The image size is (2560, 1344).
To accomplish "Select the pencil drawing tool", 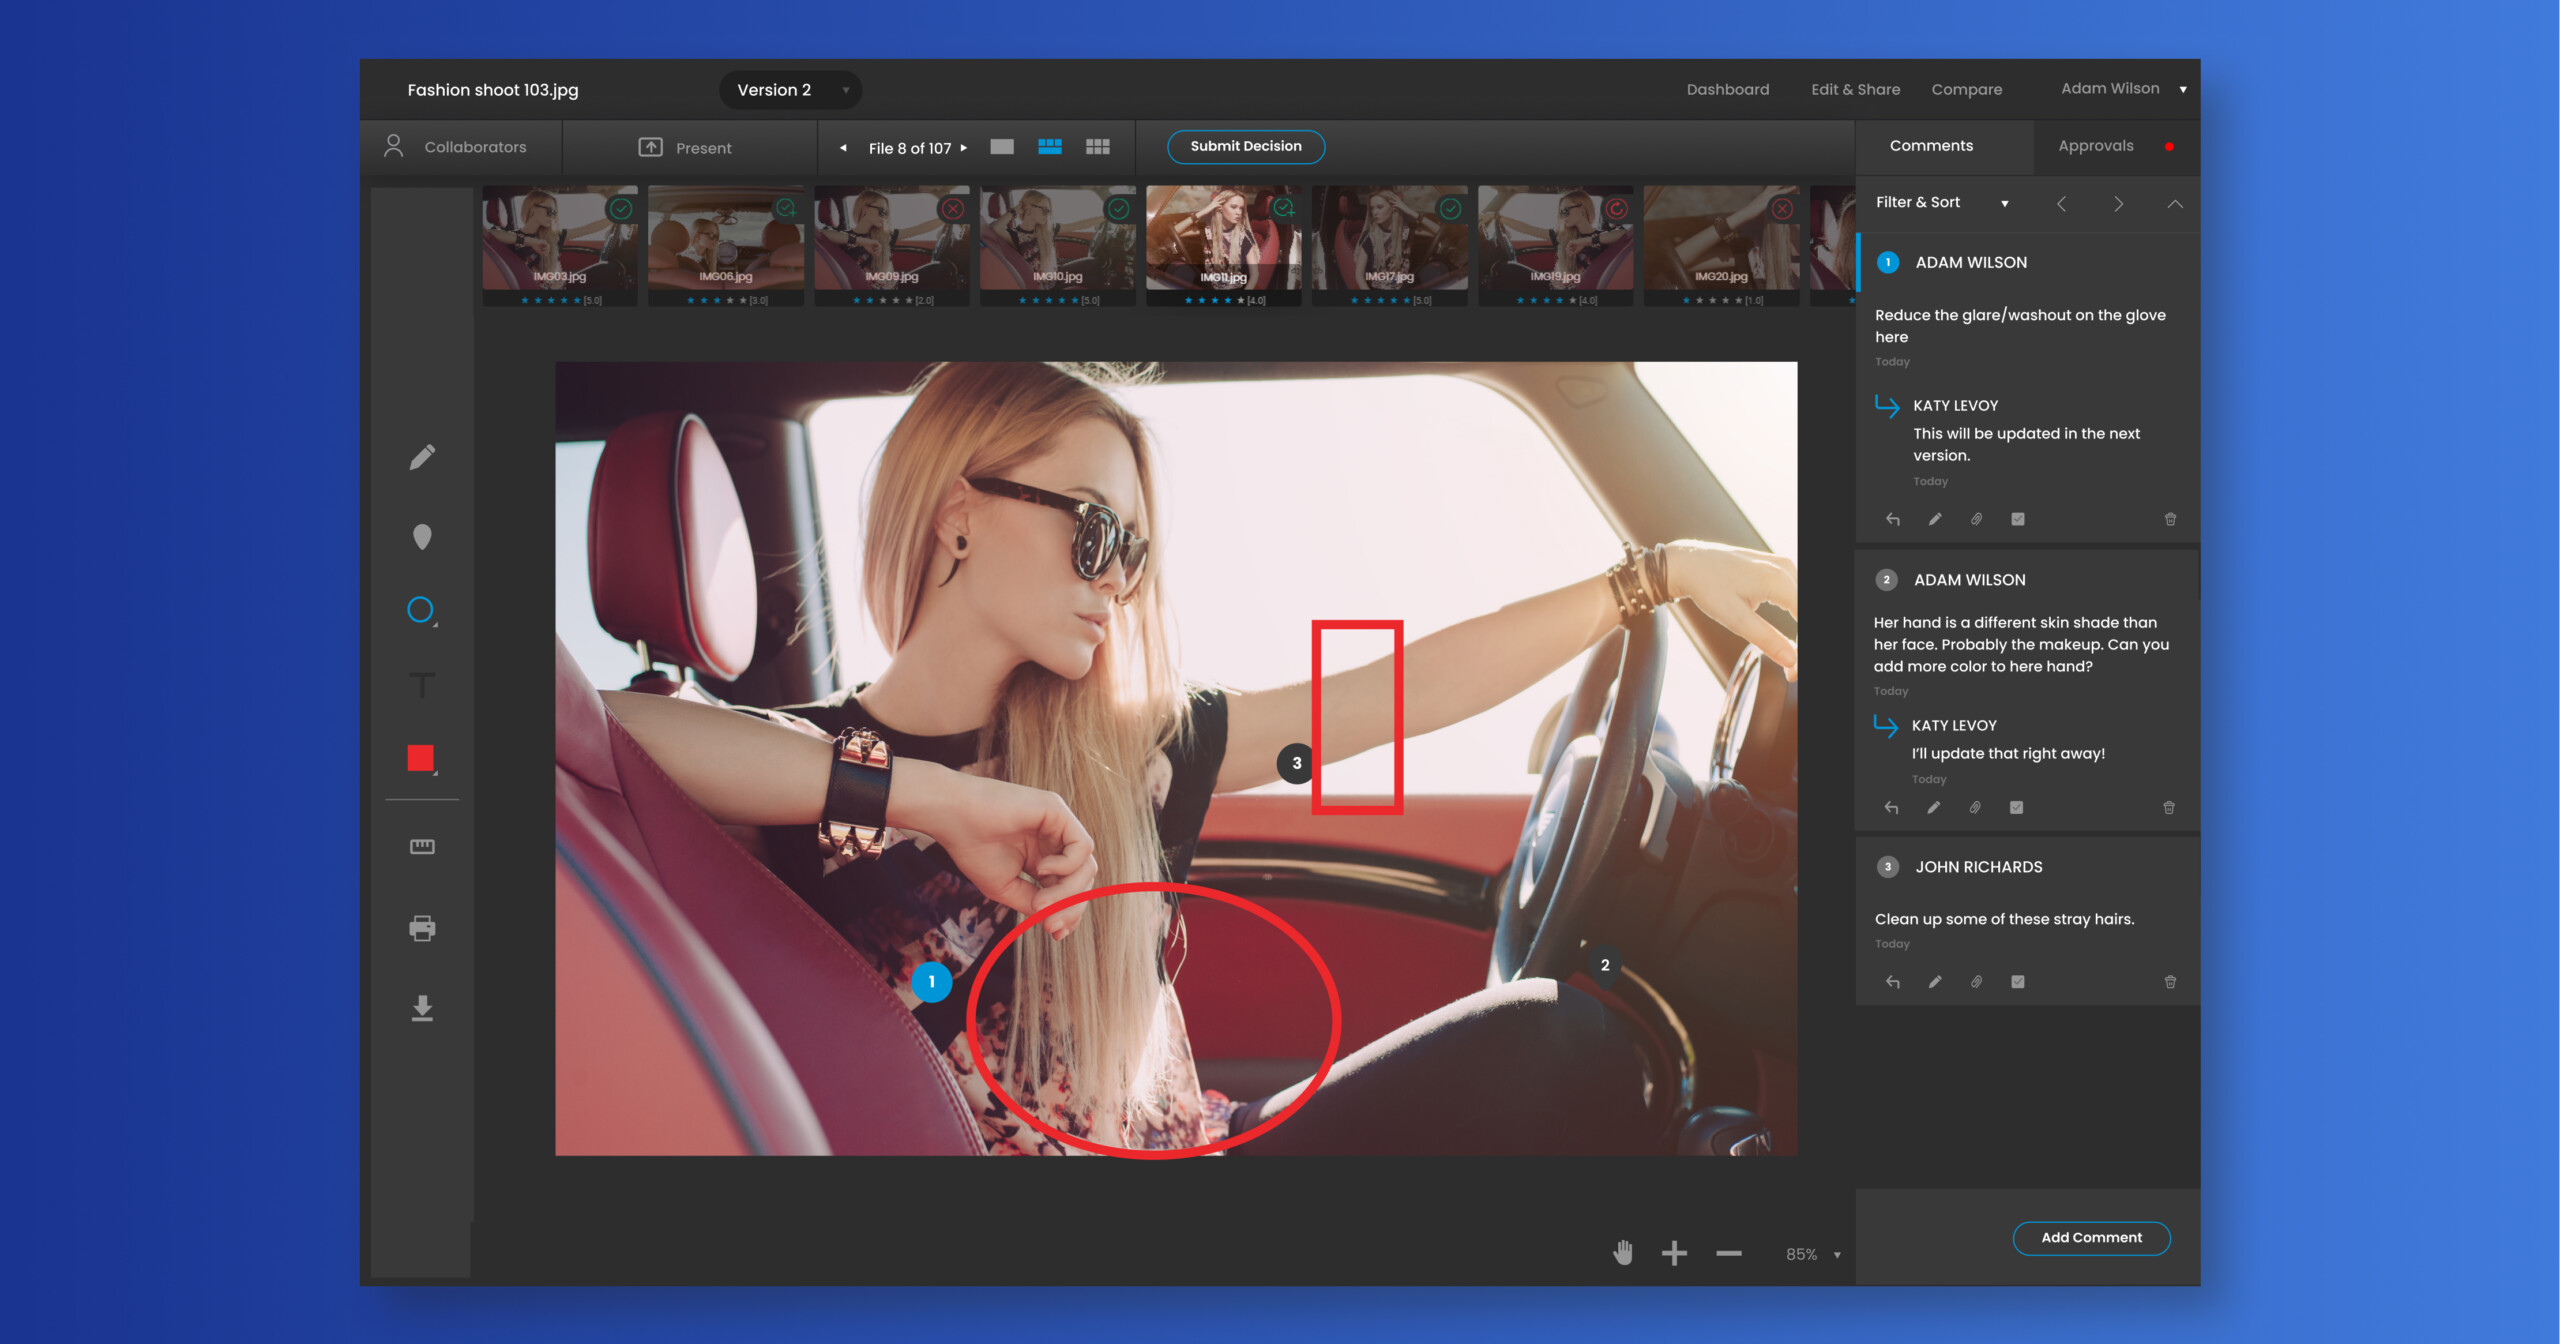I will [x=422, y=457].
